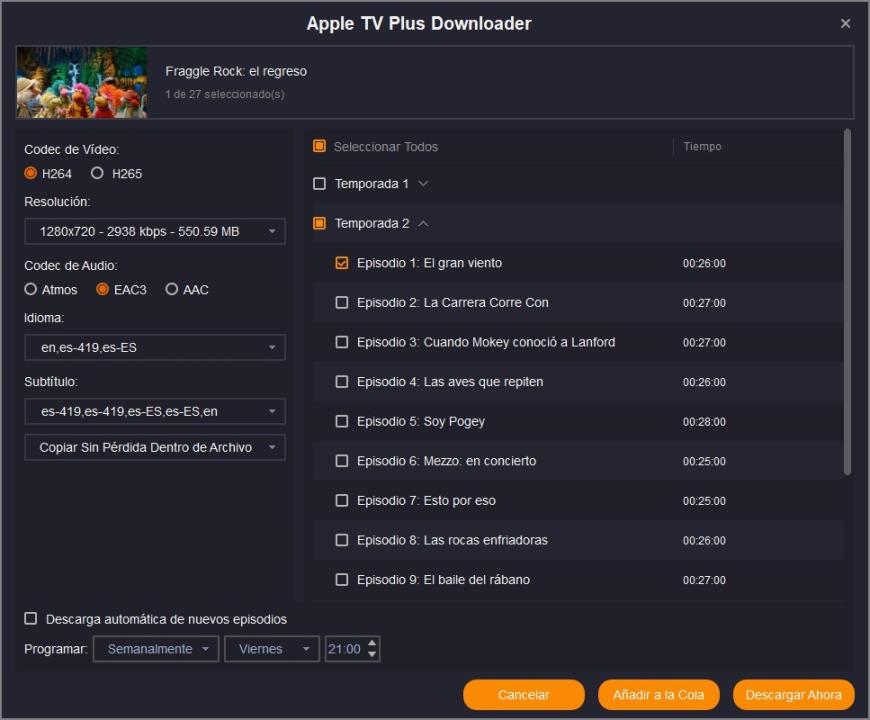Open the Copiar Sin Pérdida subtitle mode dropdown
Viewport: 870px width, 720px height.
point(155,447)
